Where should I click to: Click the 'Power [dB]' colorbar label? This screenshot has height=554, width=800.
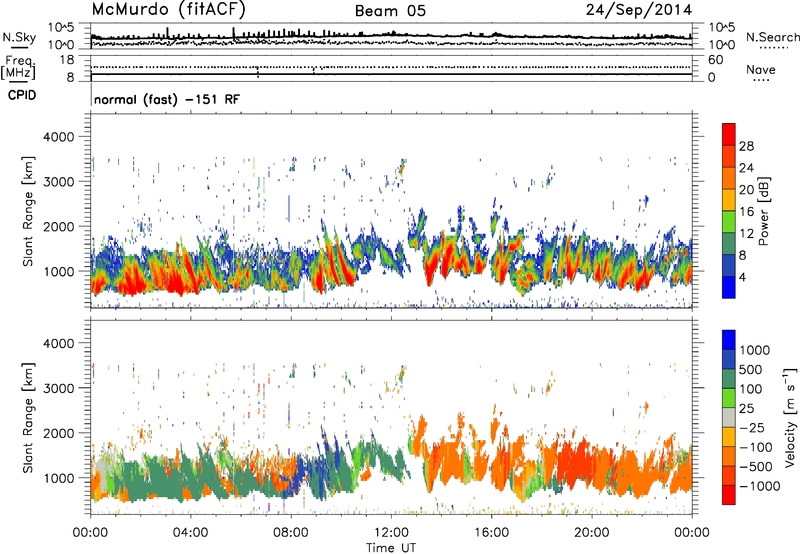tap(763, 211)
